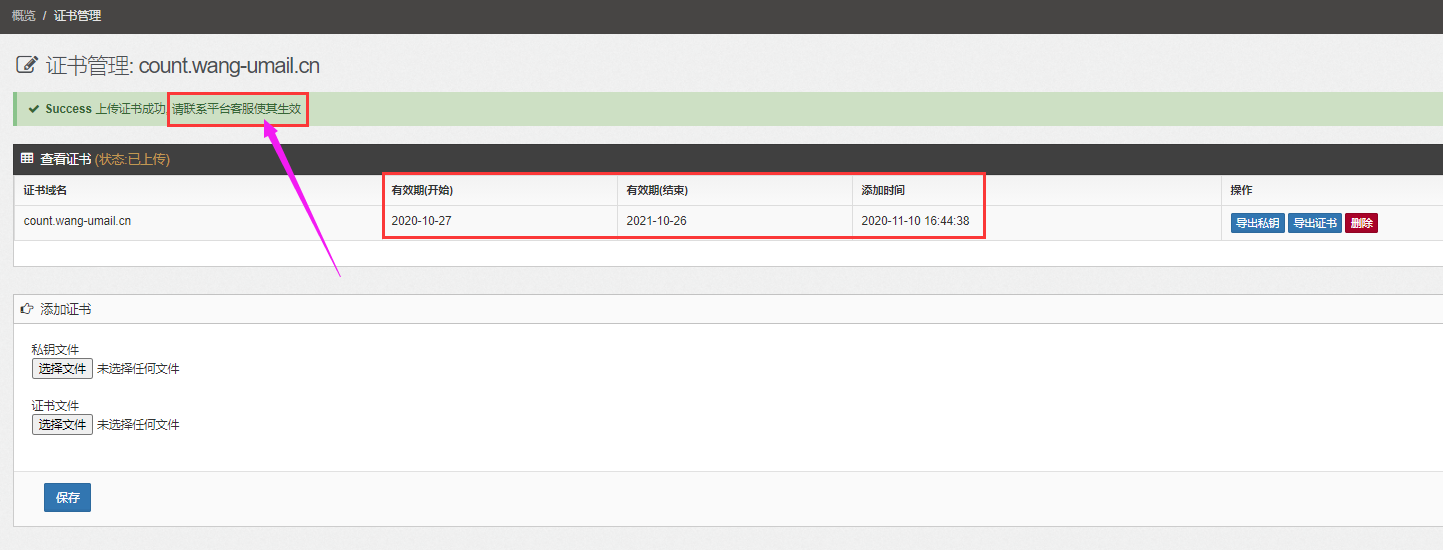Choose a file for 私钥文件
Image resolution: width=1443 pixels, height=550 pixels.
(62, 368)
